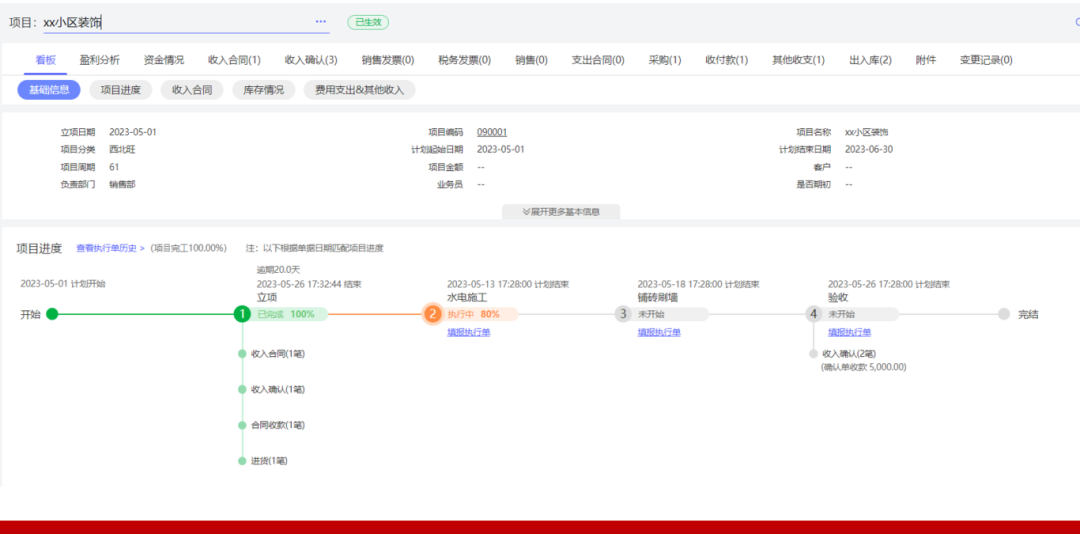Viewport: 1080px width, 534px height.
Task: Click 负责部门 value 销售部
Action: point(122,185)
